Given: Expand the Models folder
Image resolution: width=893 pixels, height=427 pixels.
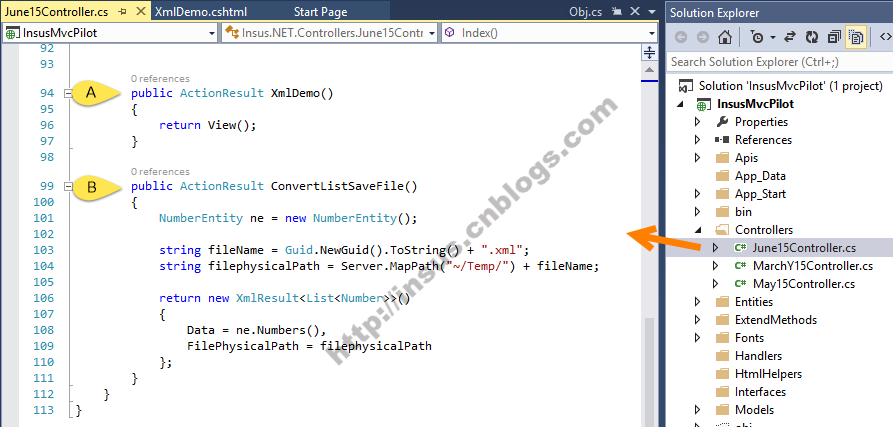Looking at the screenshot, I should pos(698,410).
